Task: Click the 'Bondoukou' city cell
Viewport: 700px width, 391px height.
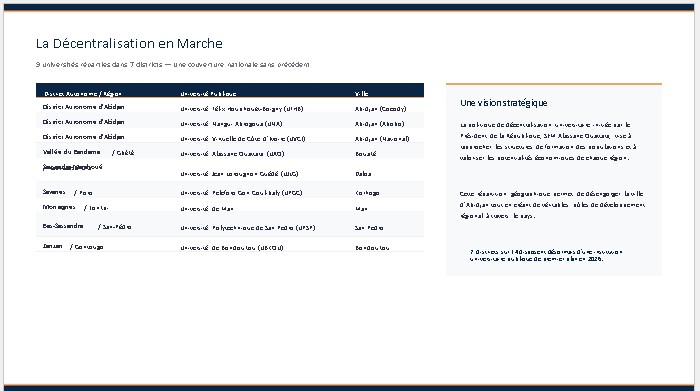Action: tap(372, 248)
